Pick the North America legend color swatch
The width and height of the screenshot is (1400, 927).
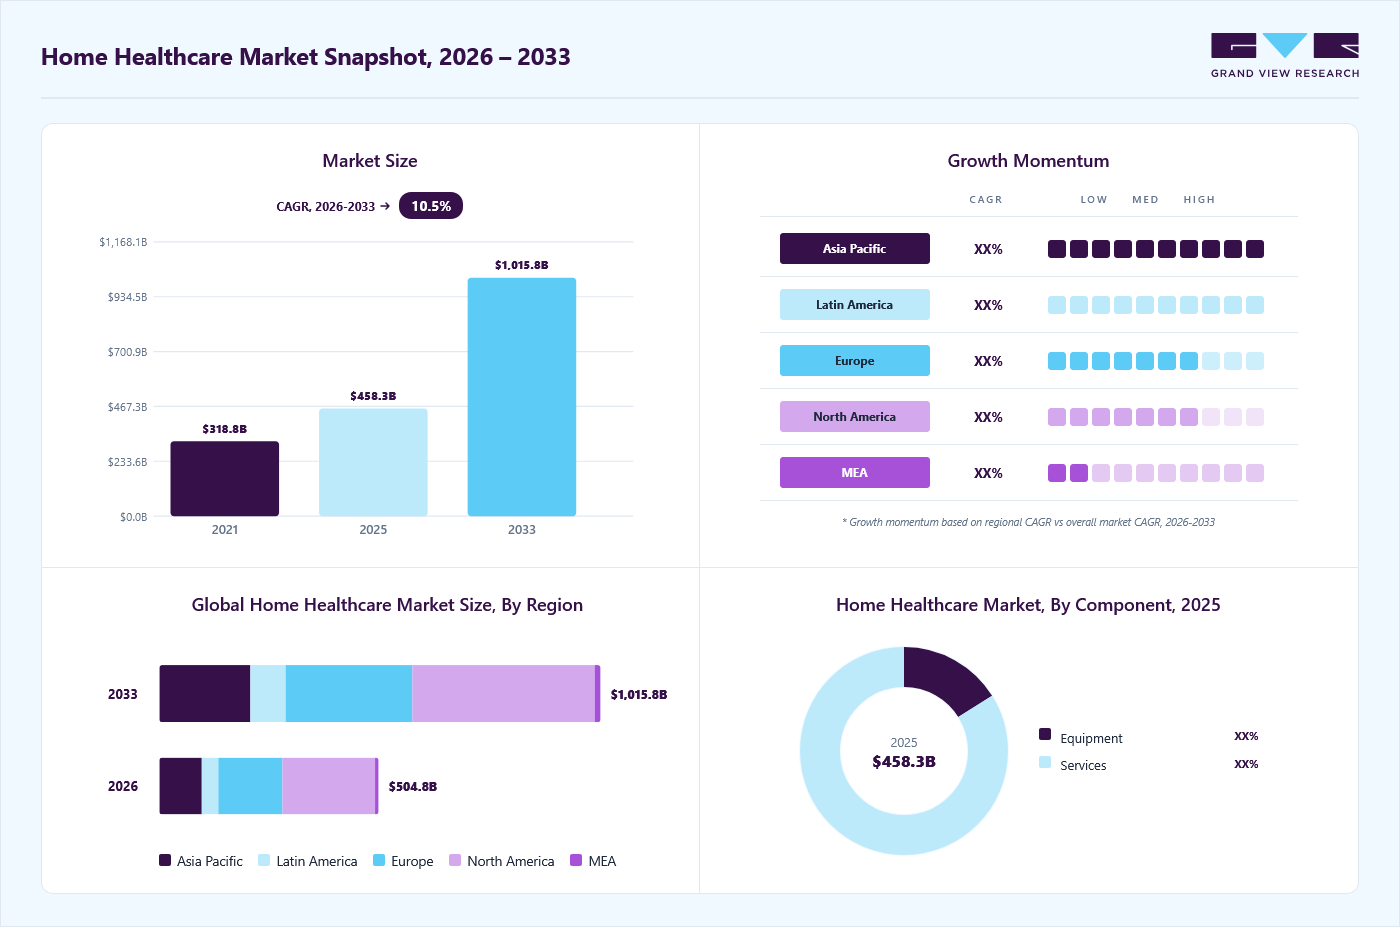click(455, 860)
